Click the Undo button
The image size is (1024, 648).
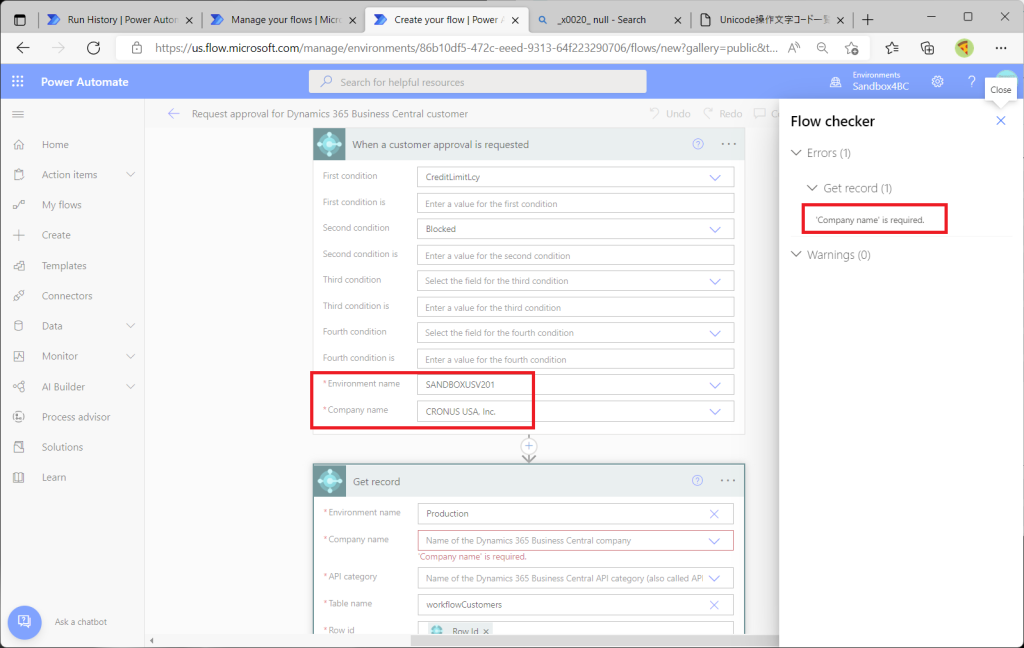(x=670, y=114)
